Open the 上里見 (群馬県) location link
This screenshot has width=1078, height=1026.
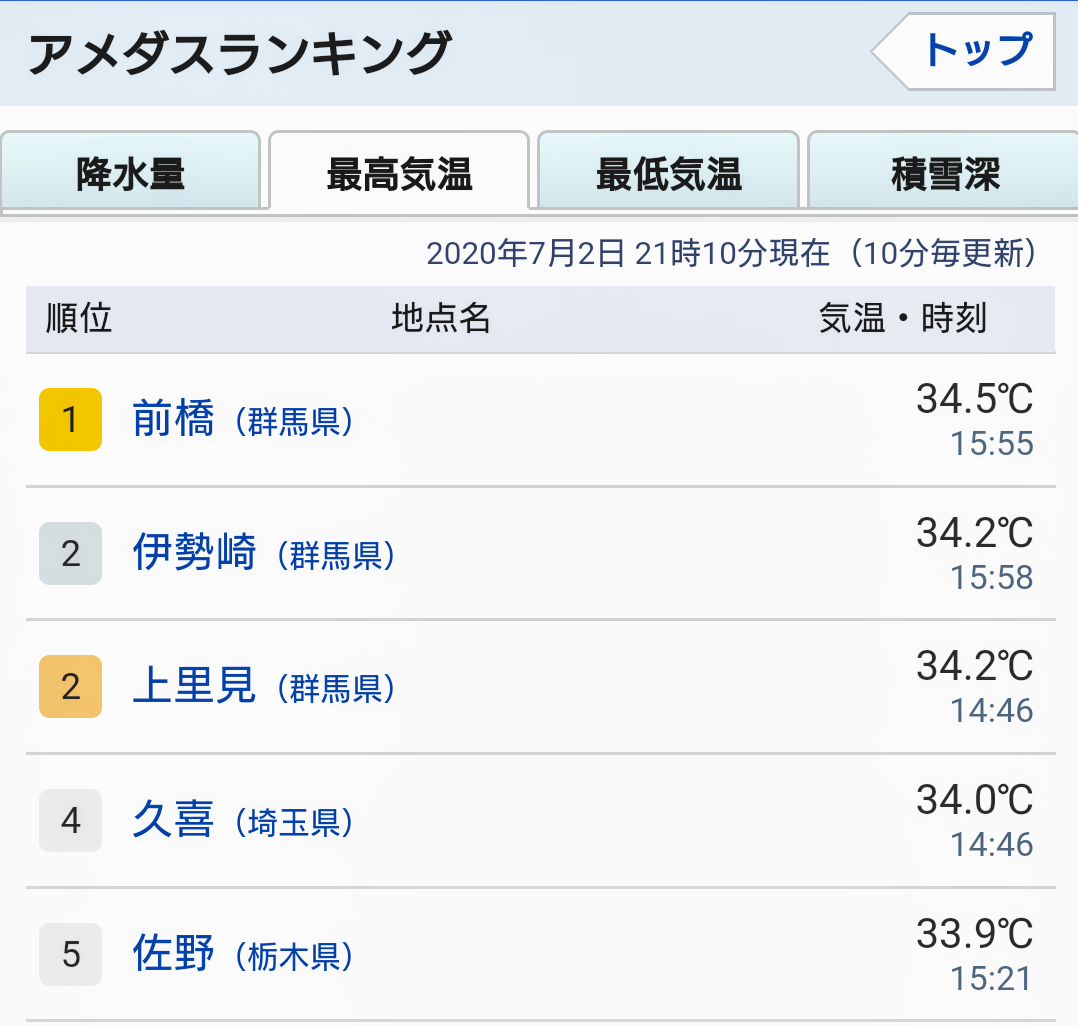coord(264,686)
